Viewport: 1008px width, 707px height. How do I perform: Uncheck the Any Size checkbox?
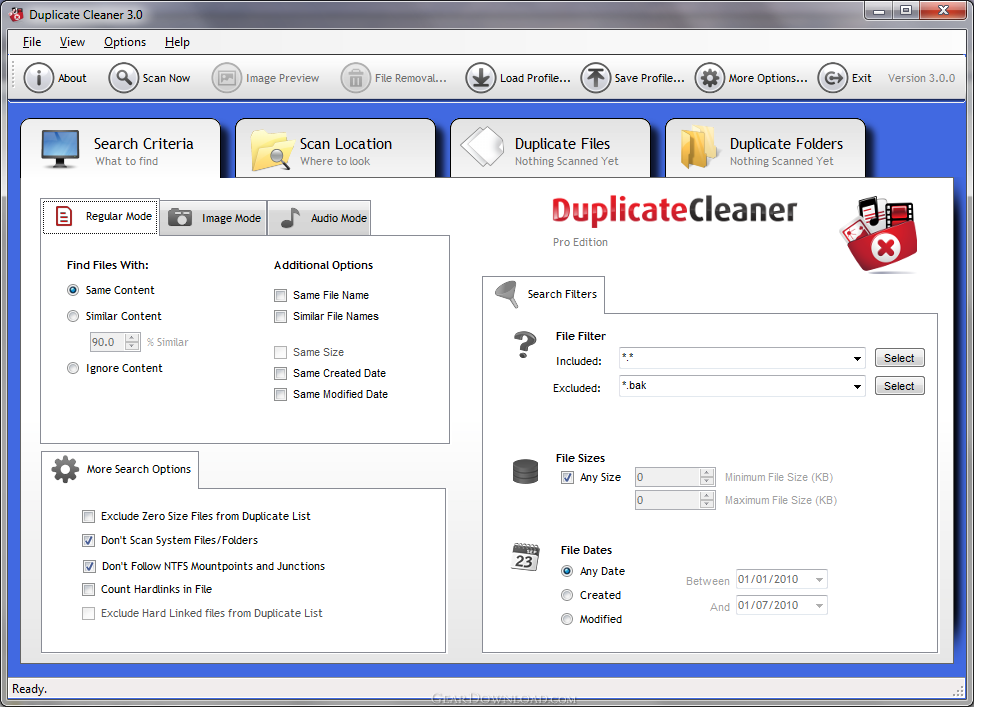(567, 477)
